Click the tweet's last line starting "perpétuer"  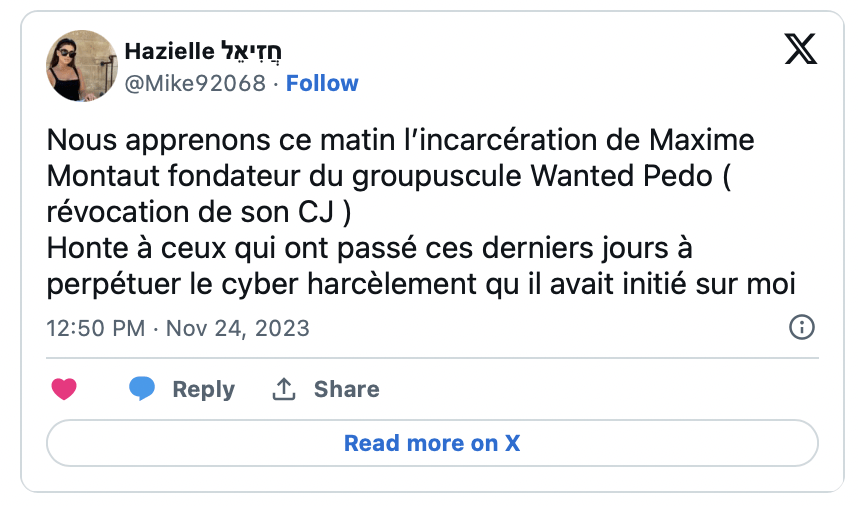420,283
